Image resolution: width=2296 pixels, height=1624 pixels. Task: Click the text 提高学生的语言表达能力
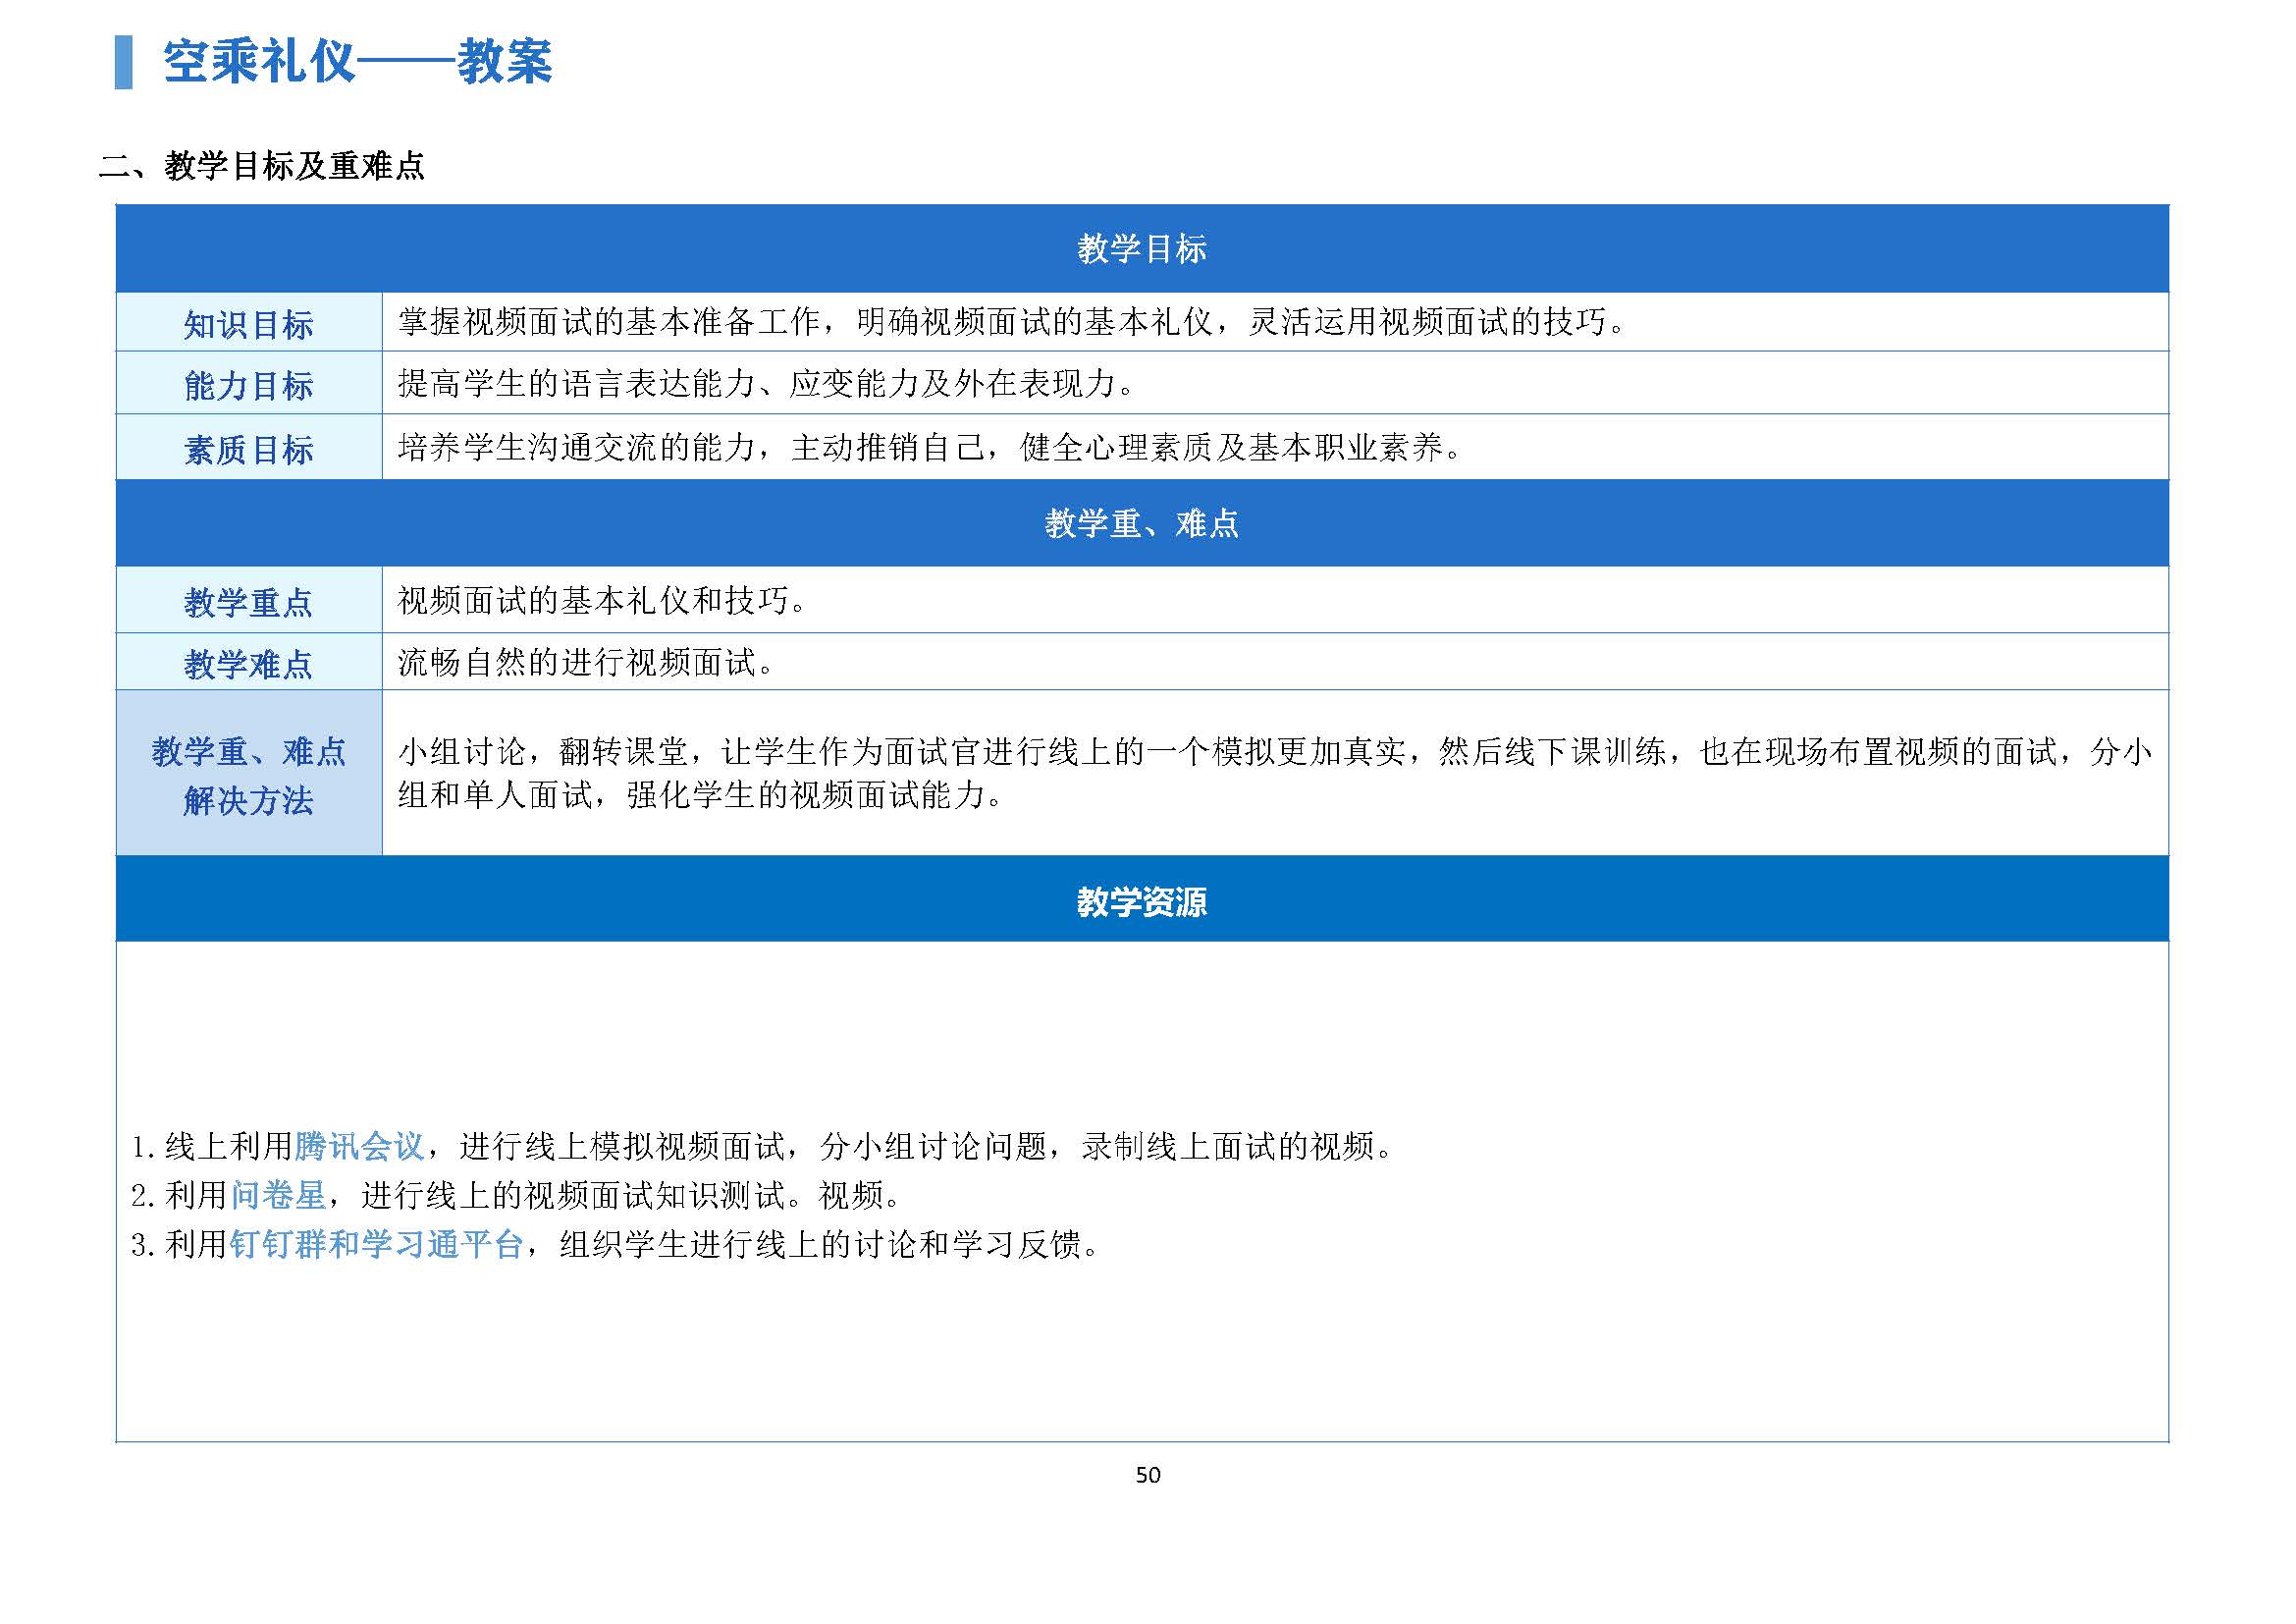[x=576, y=383]
